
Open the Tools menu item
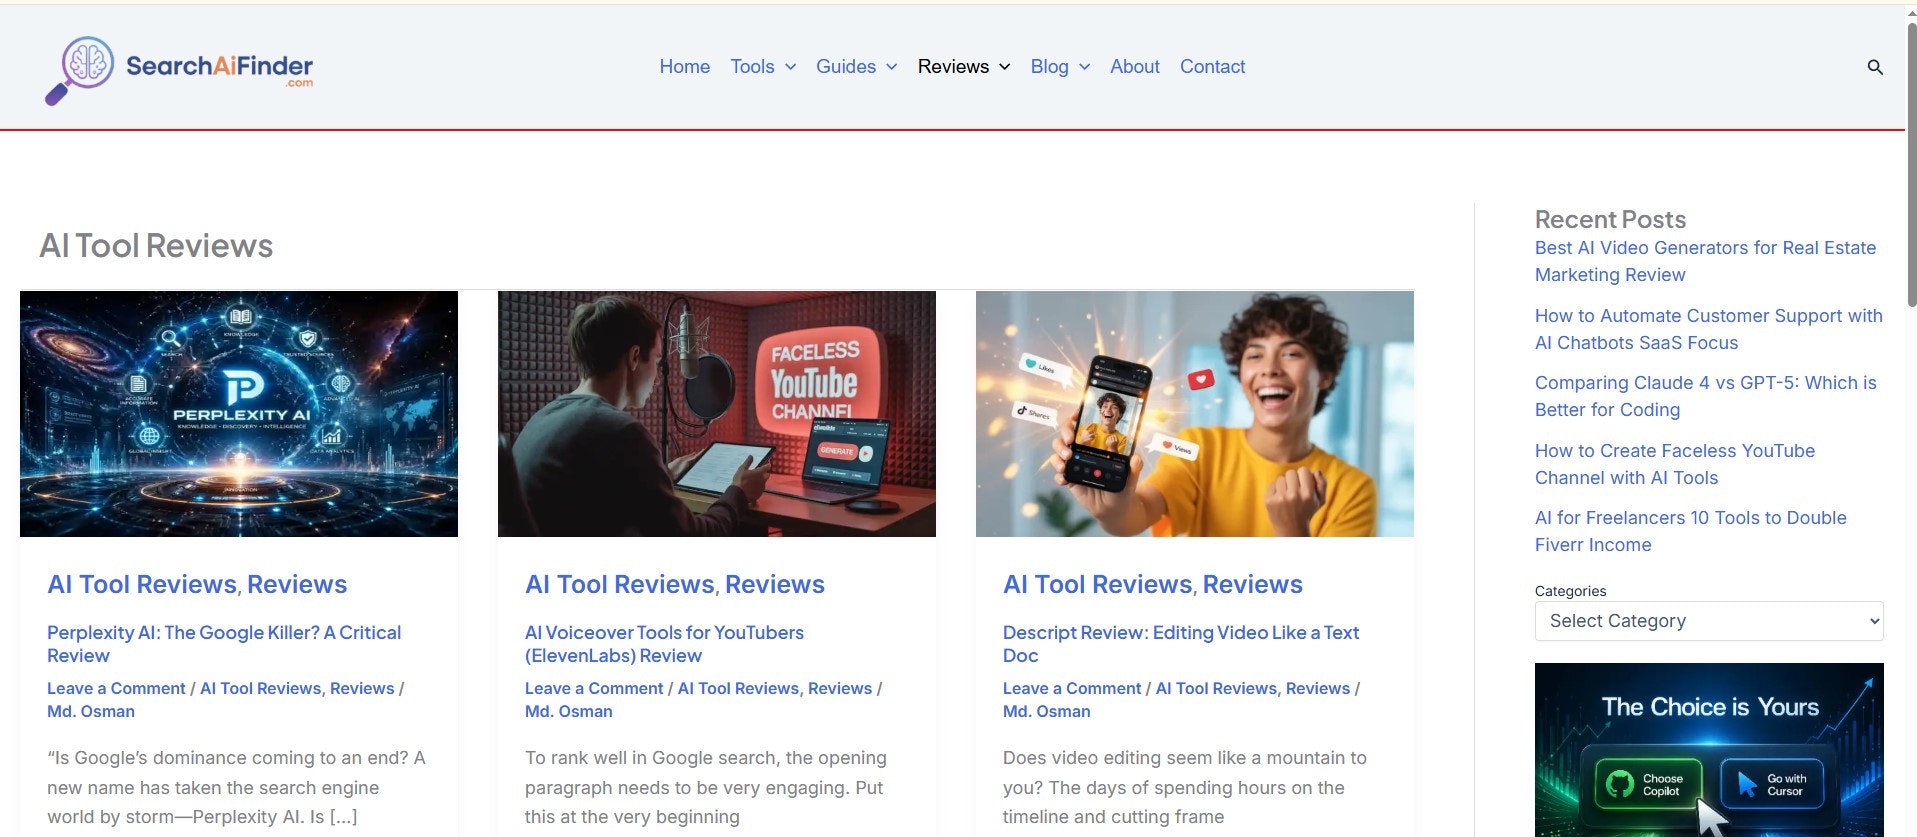coord(752,67)
